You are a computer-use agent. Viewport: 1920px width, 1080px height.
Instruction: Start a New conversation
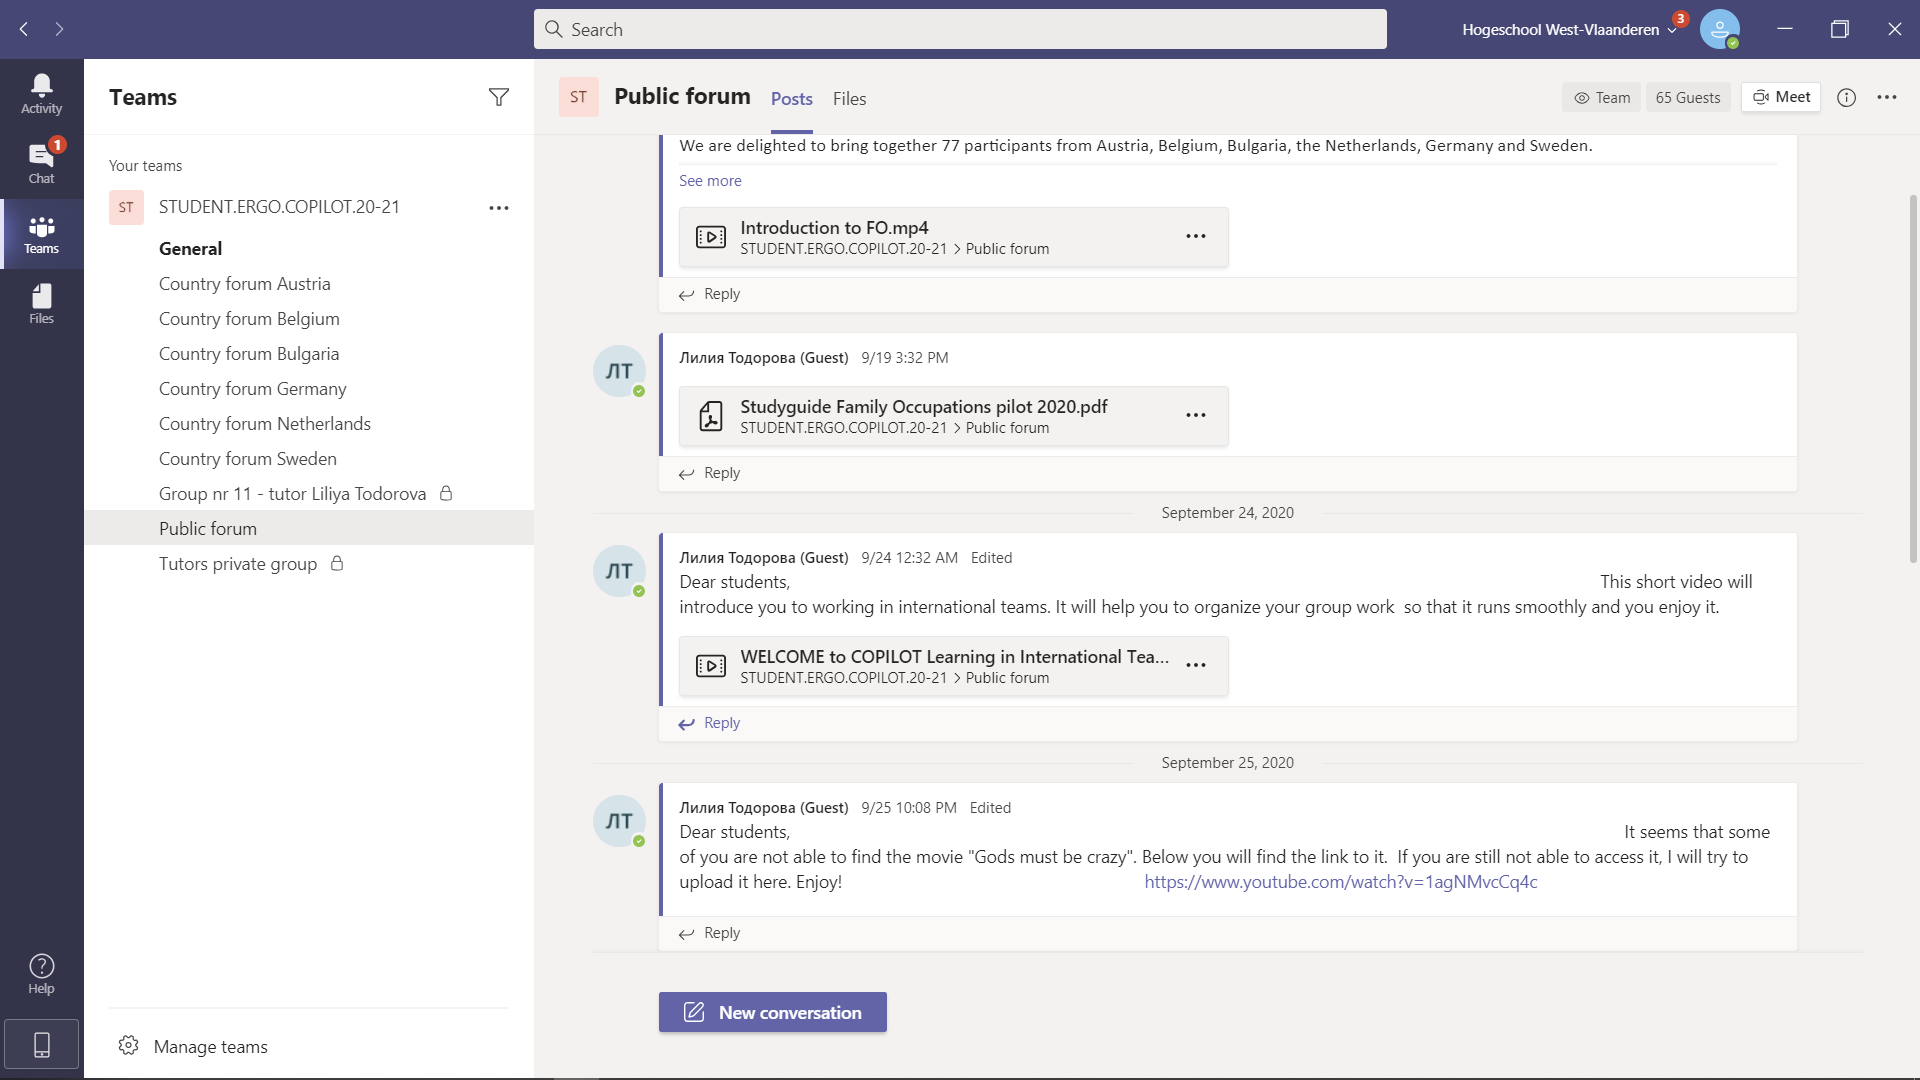coord(772,1012)
